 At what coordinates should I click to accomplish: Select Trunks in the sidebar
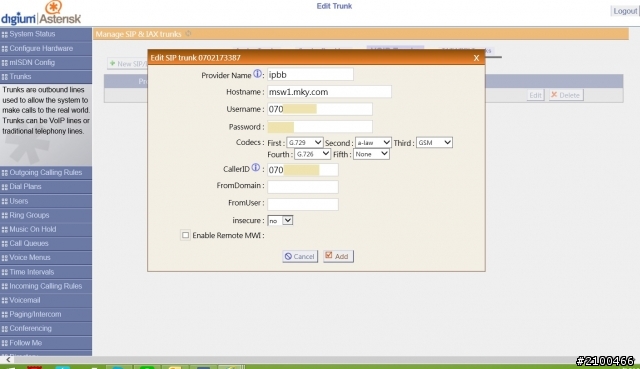[46, 76]
